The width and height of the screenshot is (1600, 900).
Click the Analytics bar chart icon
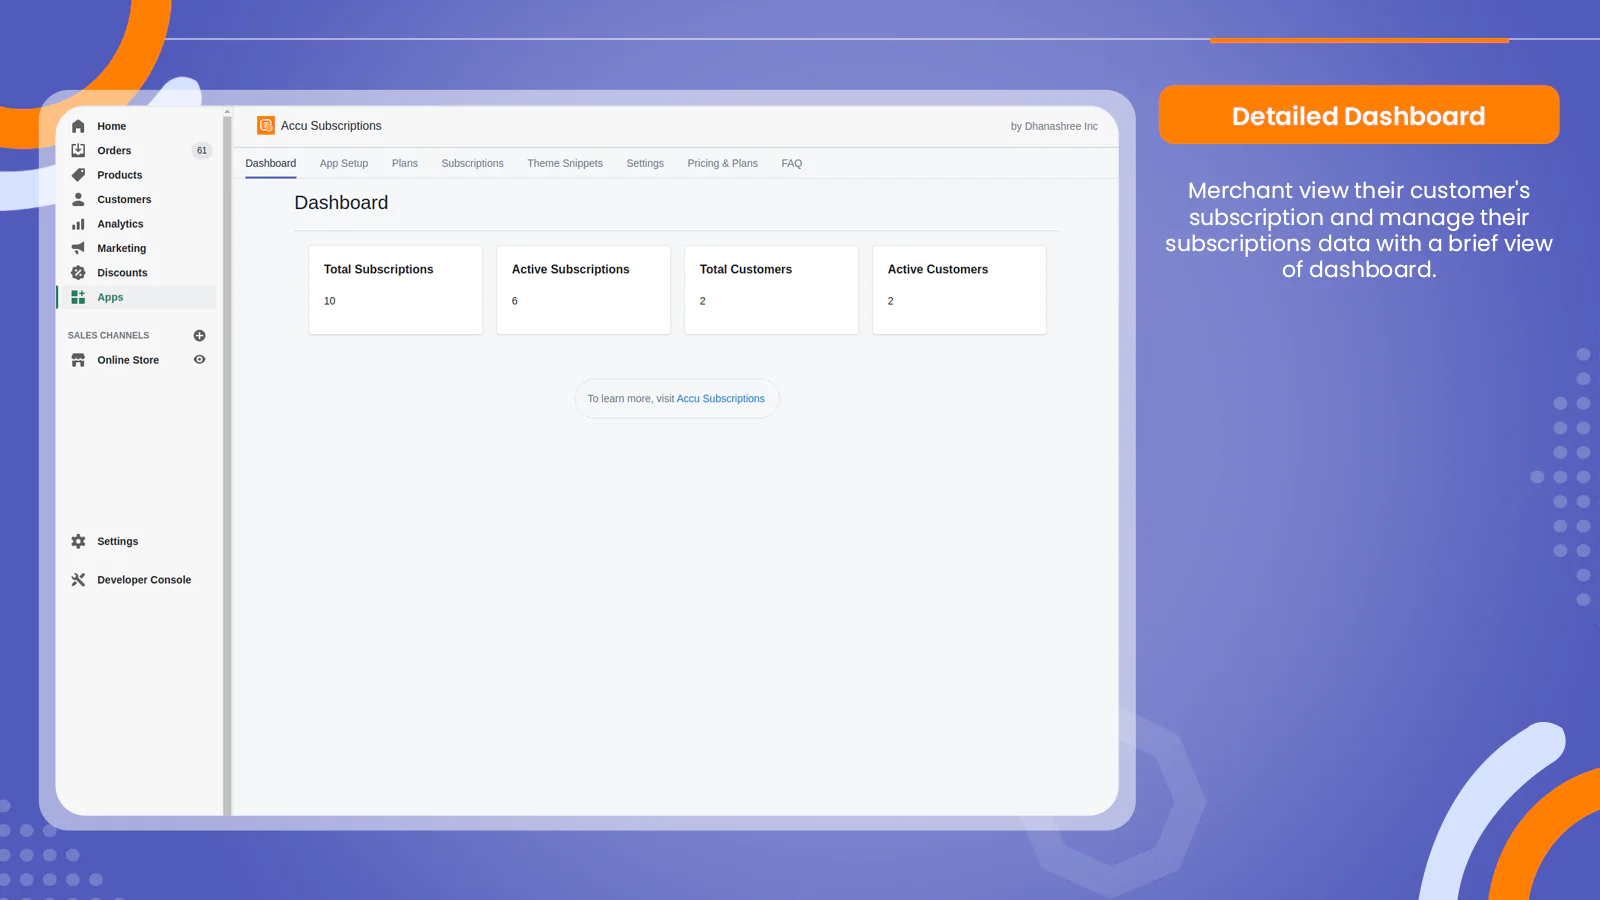coord(78,224)
